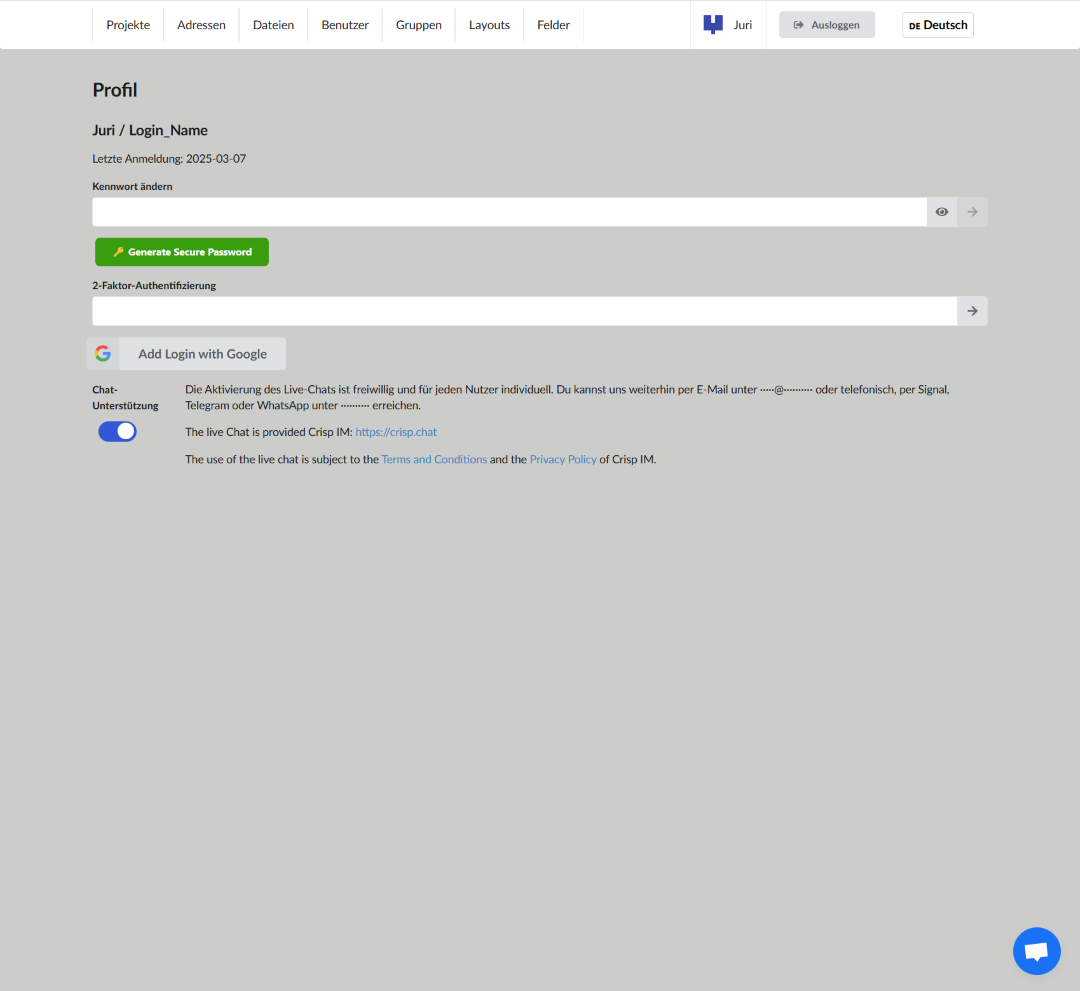
Task: Open the Crisp chat bubble
Action: 1036,950
